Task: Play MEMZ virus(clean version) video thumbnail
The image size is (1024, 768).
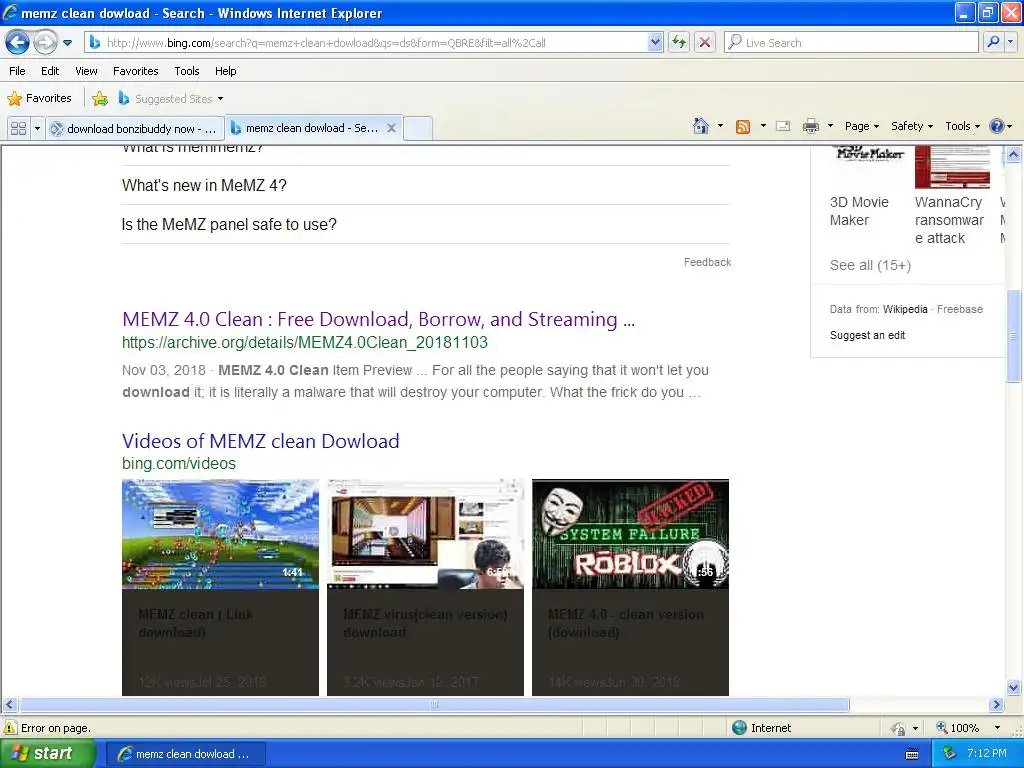Action: [x=425, y=534]
